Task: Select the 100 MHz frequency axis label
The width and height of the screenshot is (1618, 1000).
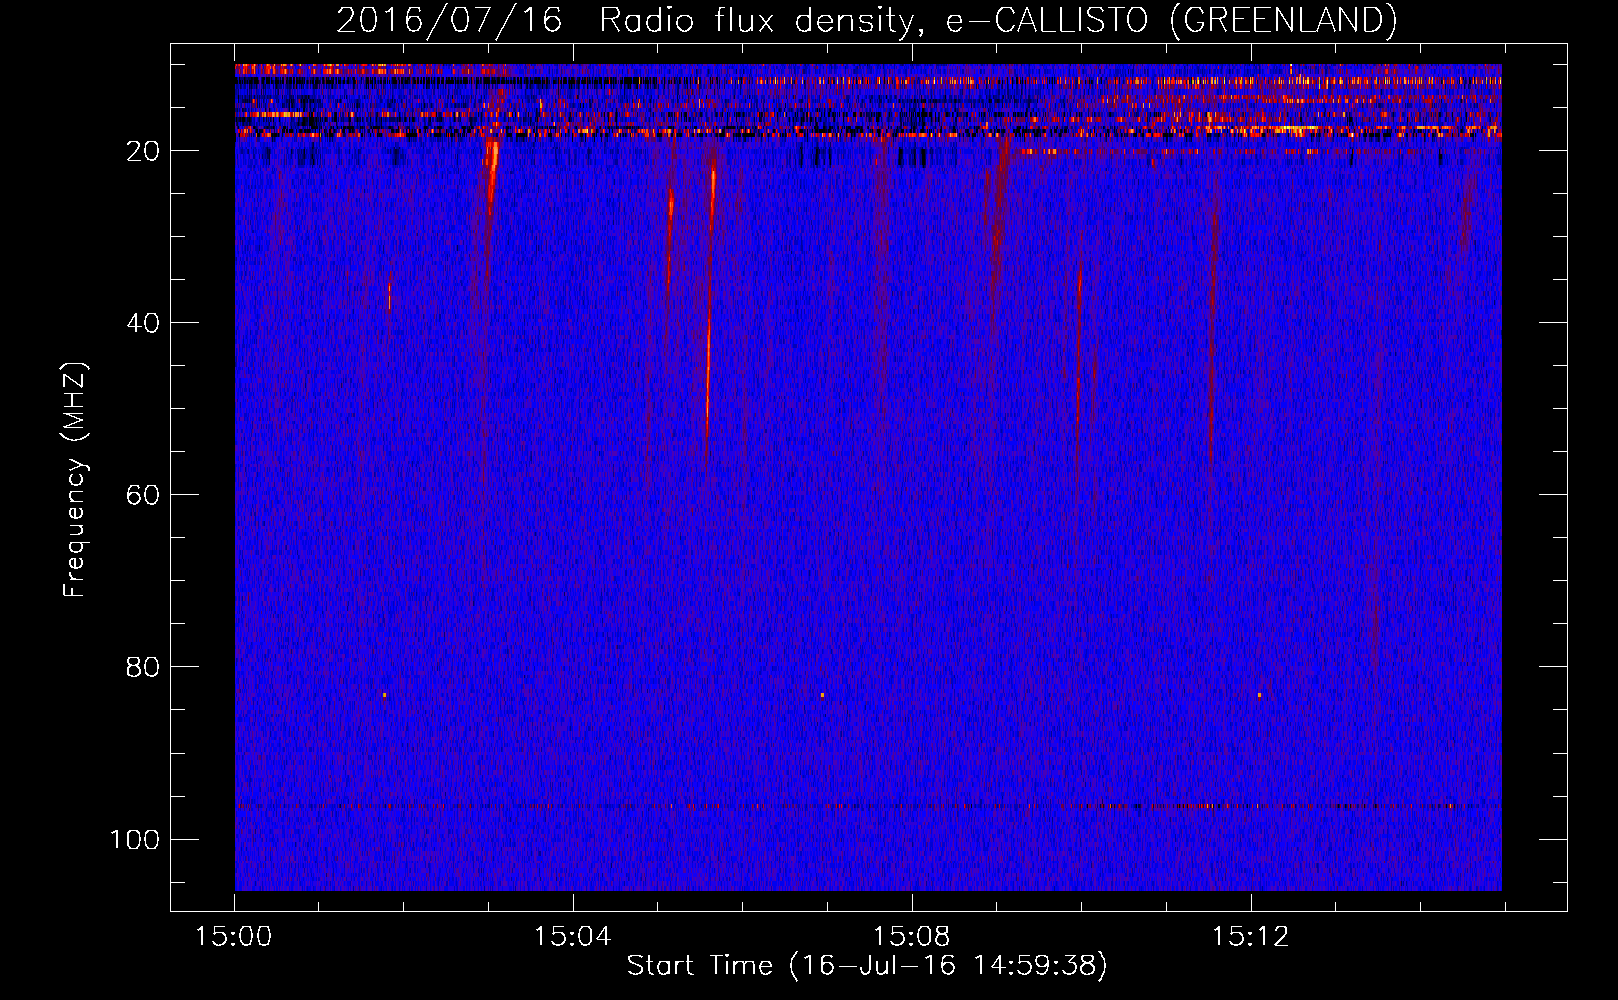Action: 135,839
